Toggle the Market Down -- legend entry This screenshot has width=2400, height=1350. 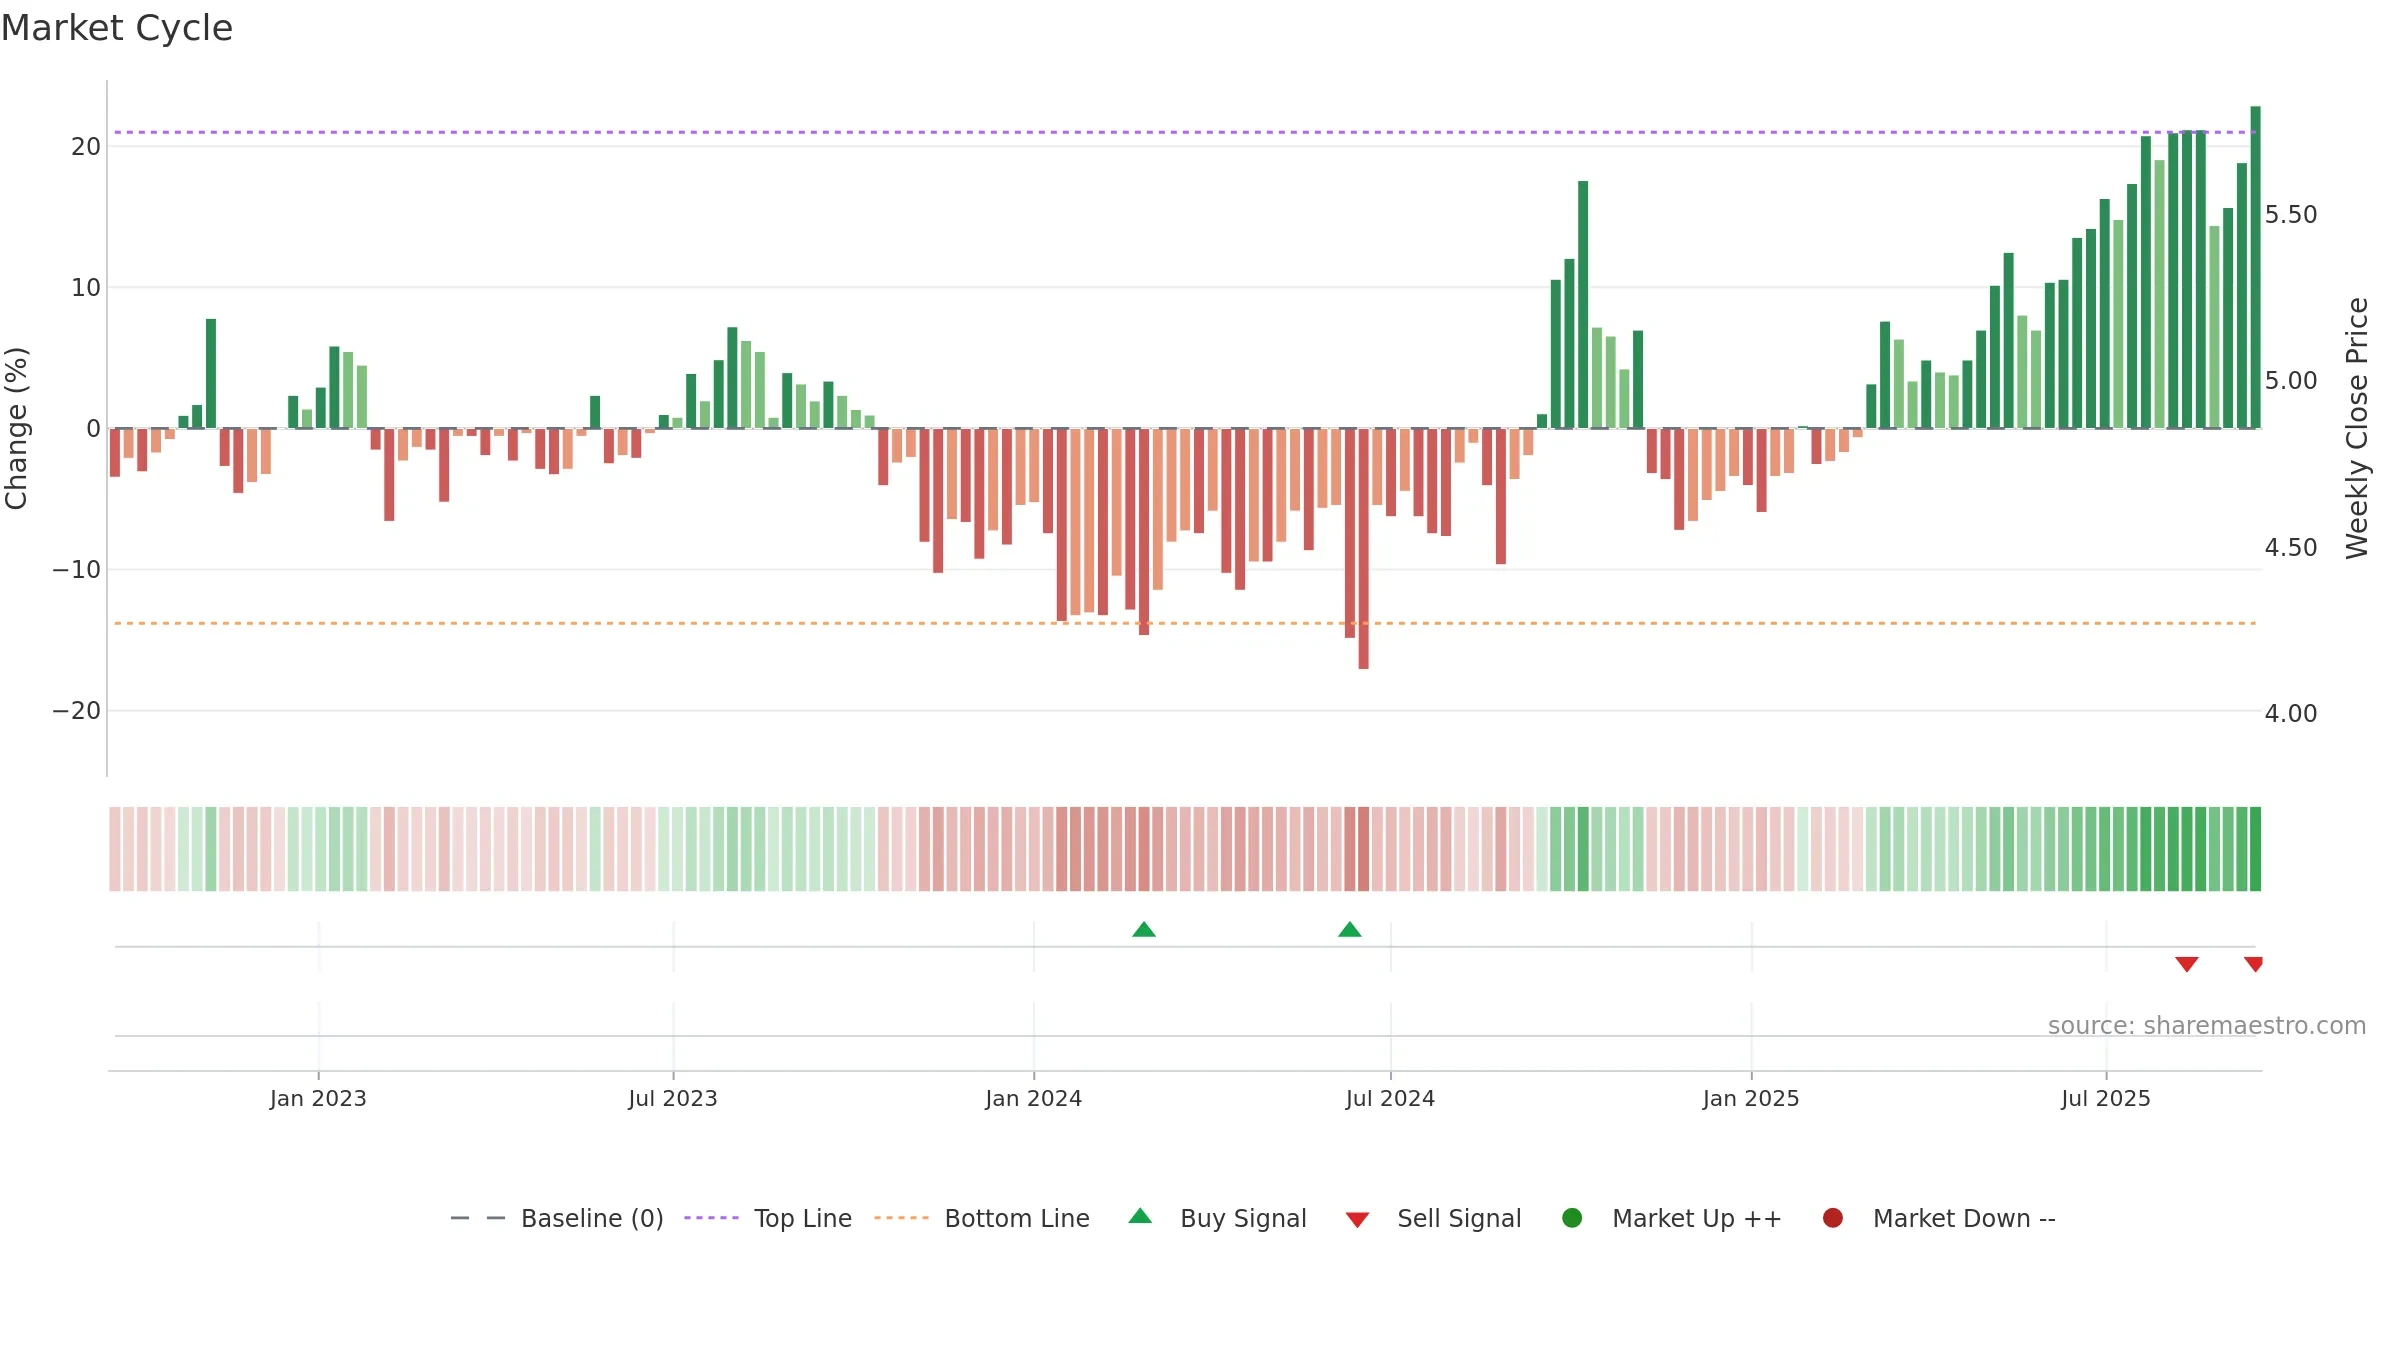pos(1939,1218)
